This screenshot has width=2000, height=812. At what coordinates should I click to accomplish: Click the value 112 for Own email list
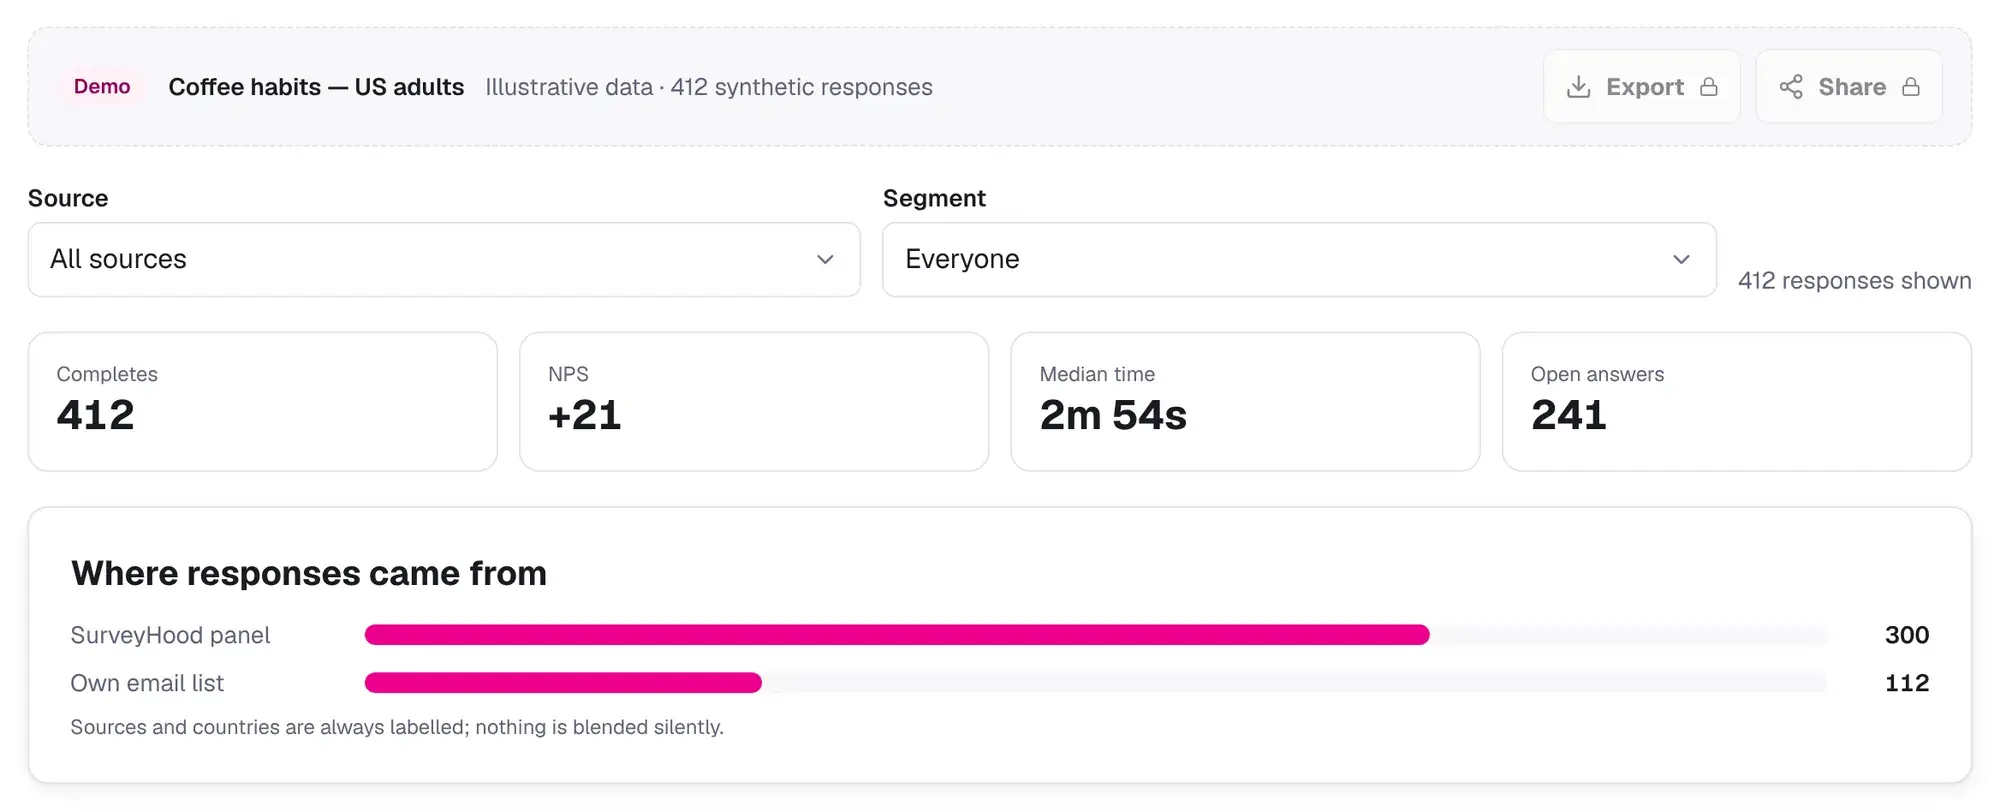[1907, 683]
